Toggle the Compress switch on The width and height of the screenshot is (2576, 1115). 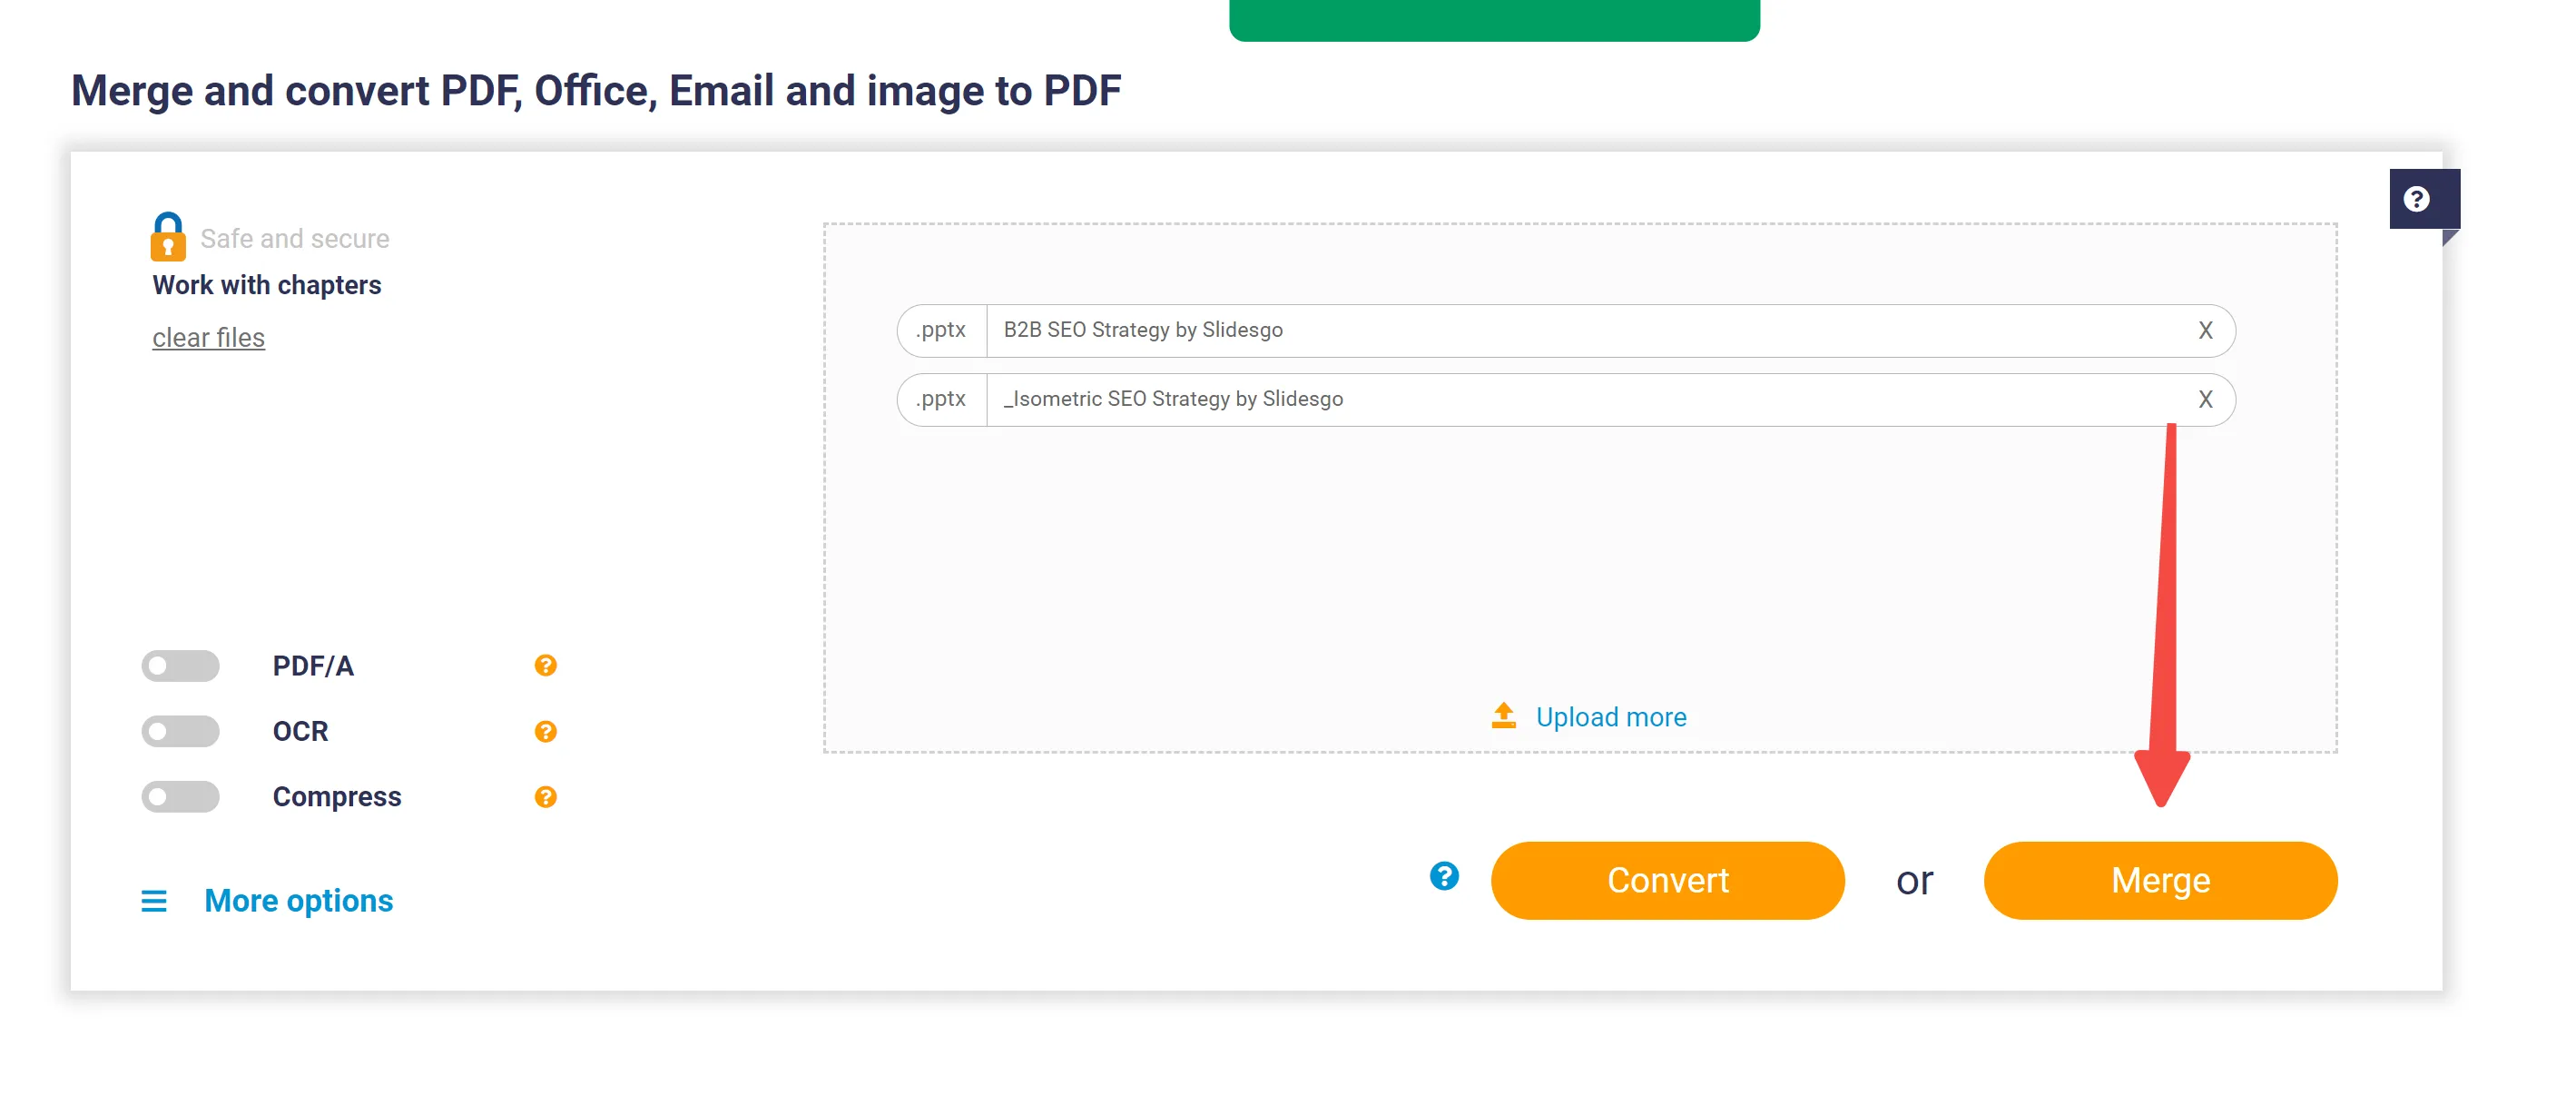[x=181, y=796]
